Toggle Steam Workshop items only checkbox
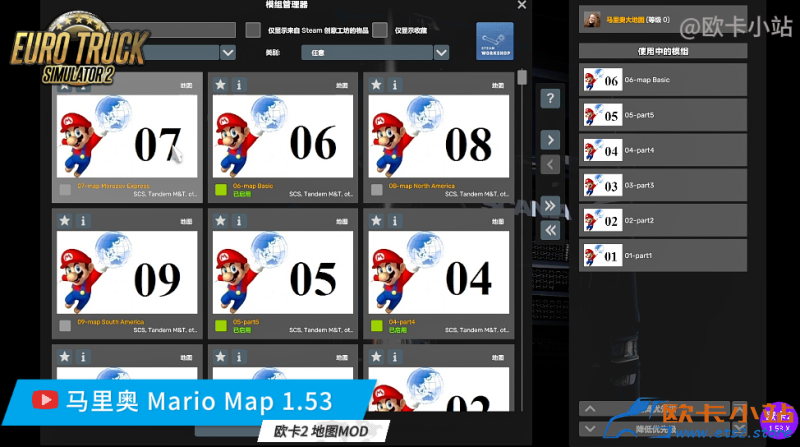The width and height of the screenshot is (800, 447). click(253, 30)
